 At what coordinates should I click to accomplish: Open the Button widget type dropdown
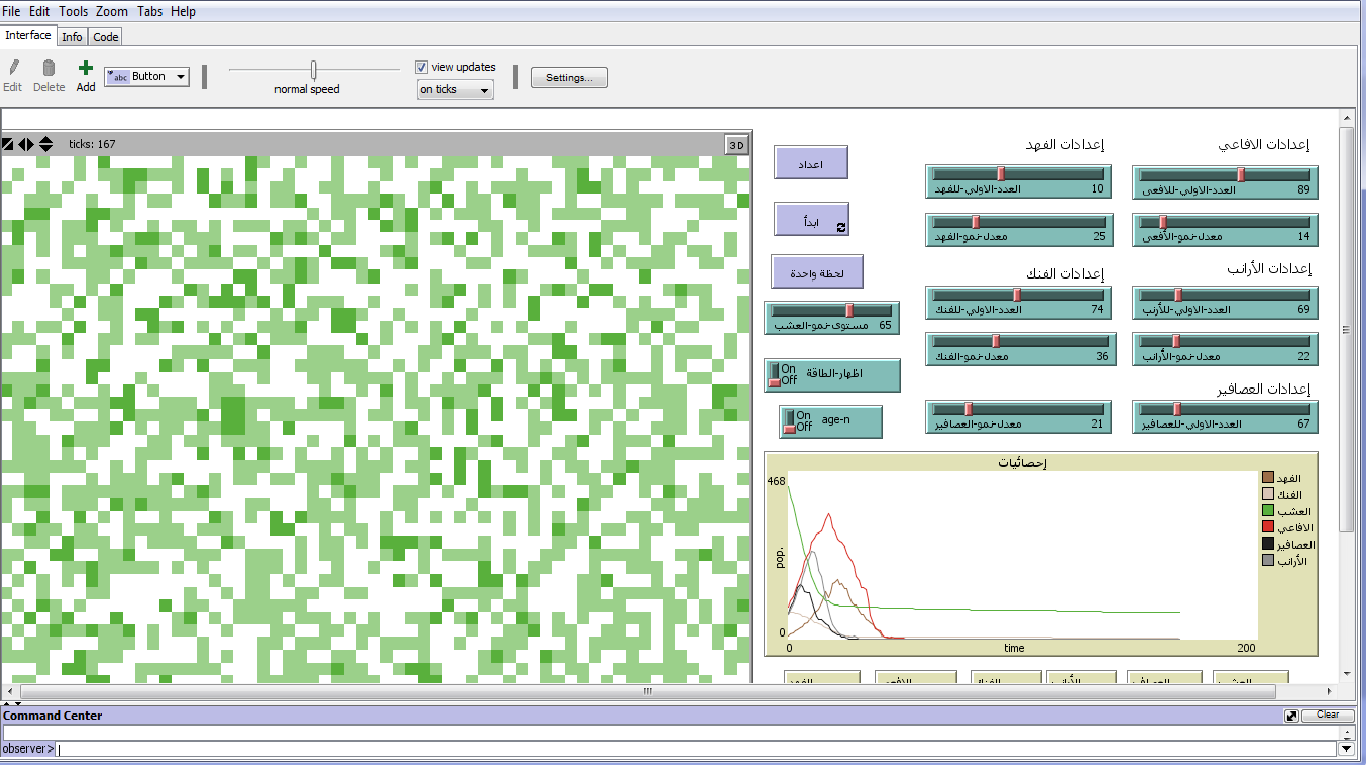[181, 77]
